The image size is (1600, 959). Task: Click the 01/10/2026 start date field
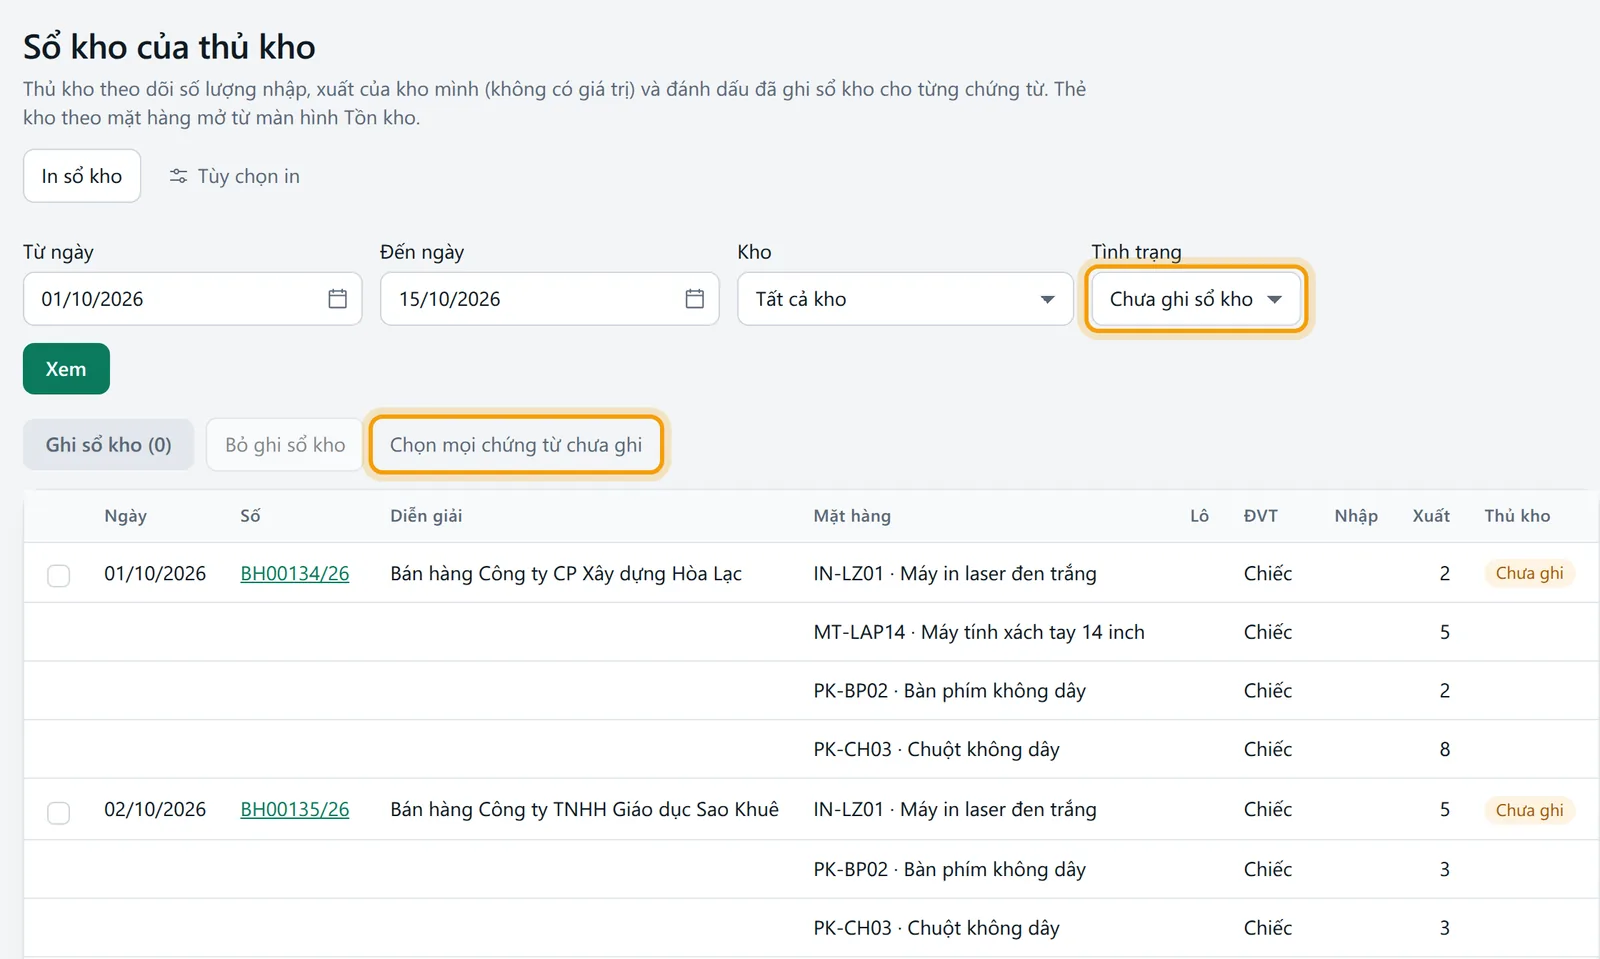click(192, 299)
